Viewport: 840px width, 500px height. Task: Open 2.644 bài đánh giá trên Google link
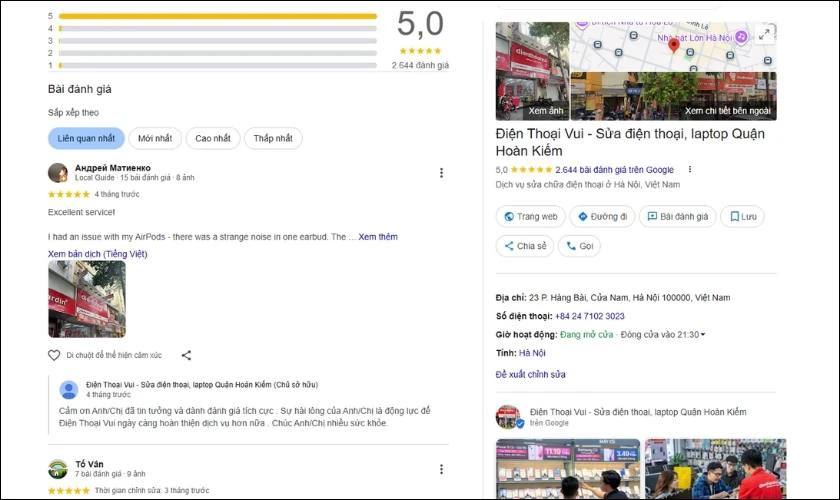614,170
